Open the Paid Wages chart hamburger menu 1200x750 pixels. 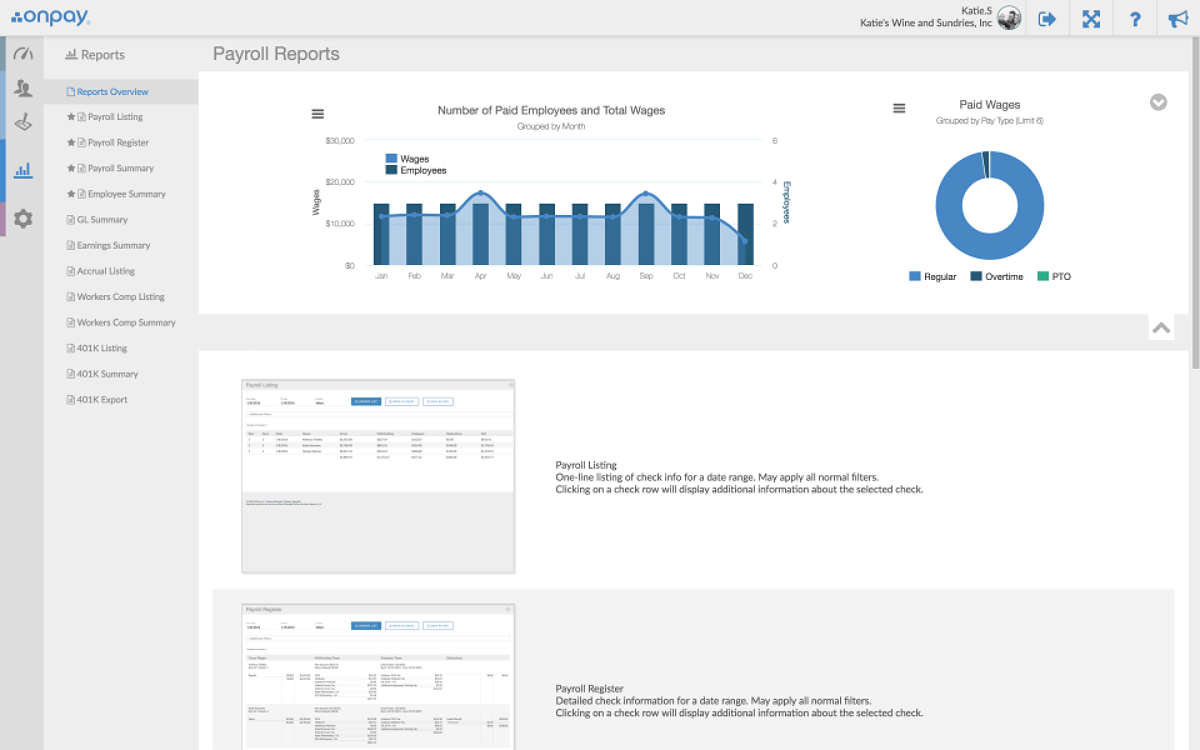899,108
